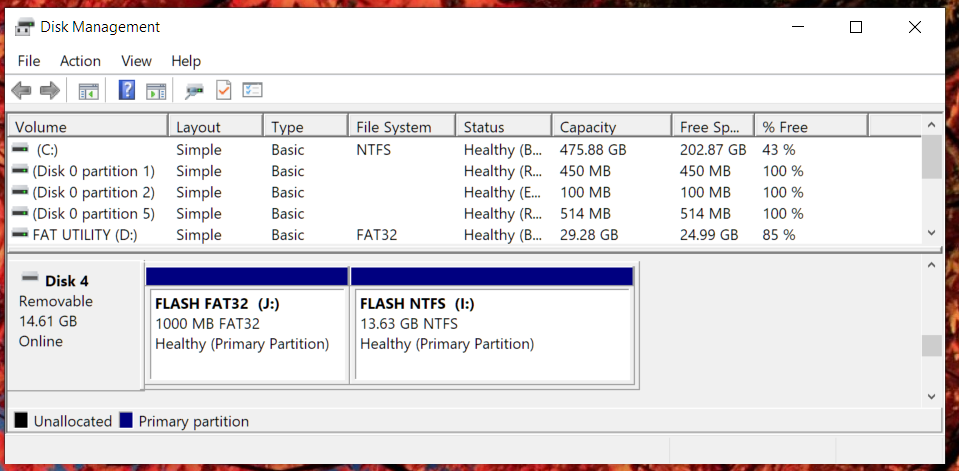959x471 pixels.
Task: Click the Properties checkmark toolbar icon
Action: pyautogui.click(x=224, y=91)
